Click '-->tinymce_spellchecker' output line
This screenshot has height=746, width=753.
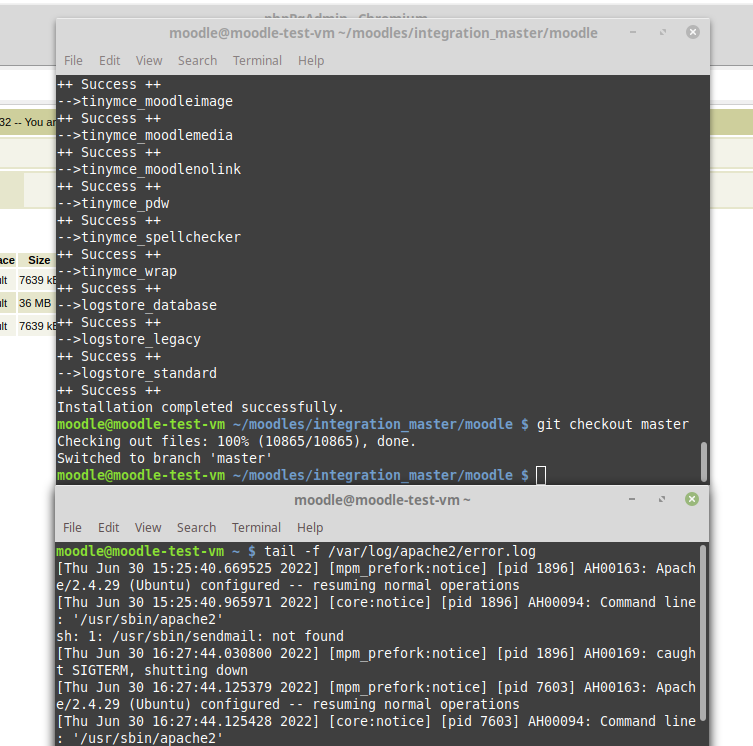[x=149, y=237]
